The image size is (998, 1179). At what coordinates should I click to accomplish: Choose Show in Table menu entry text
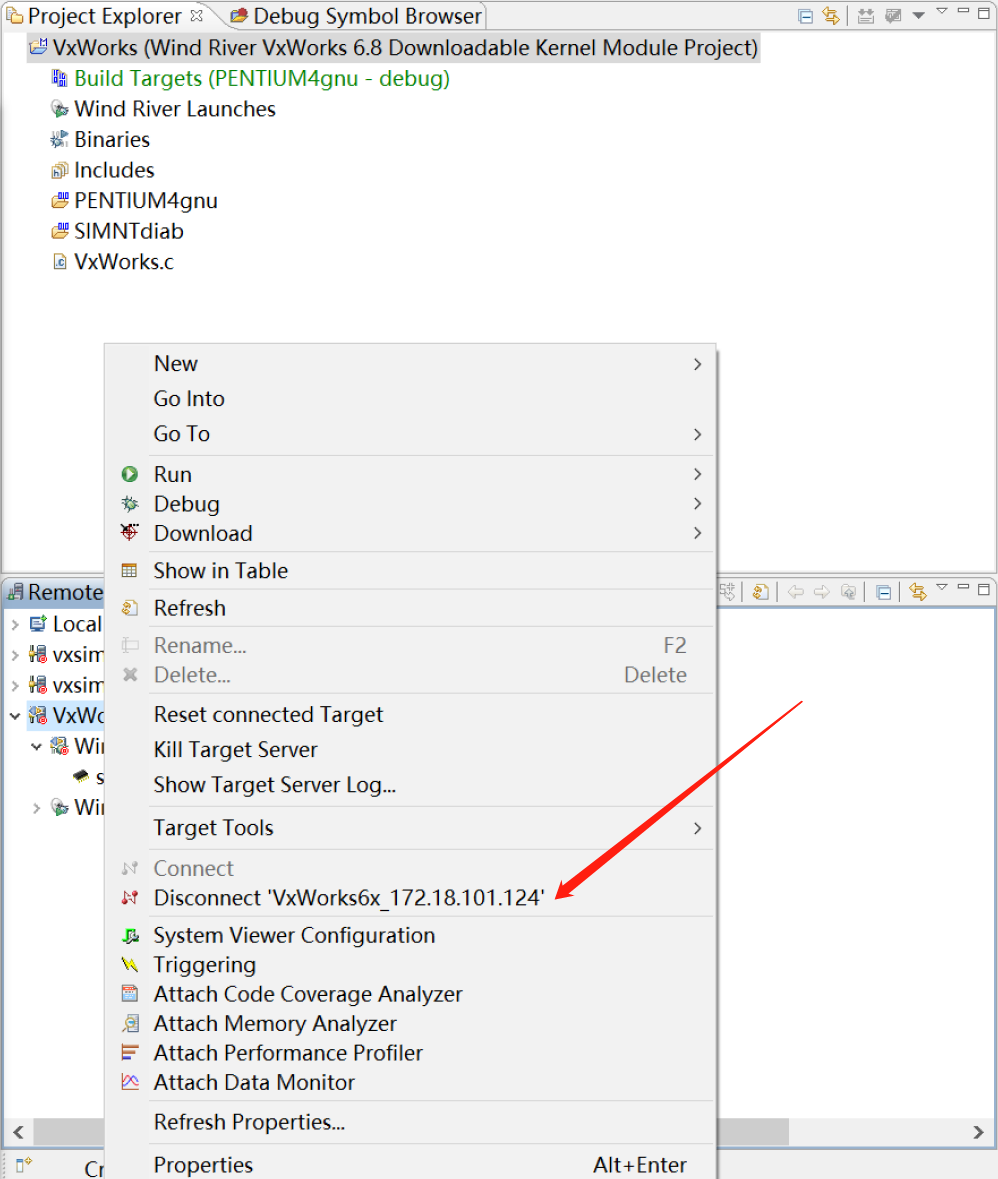pos(220,571)
